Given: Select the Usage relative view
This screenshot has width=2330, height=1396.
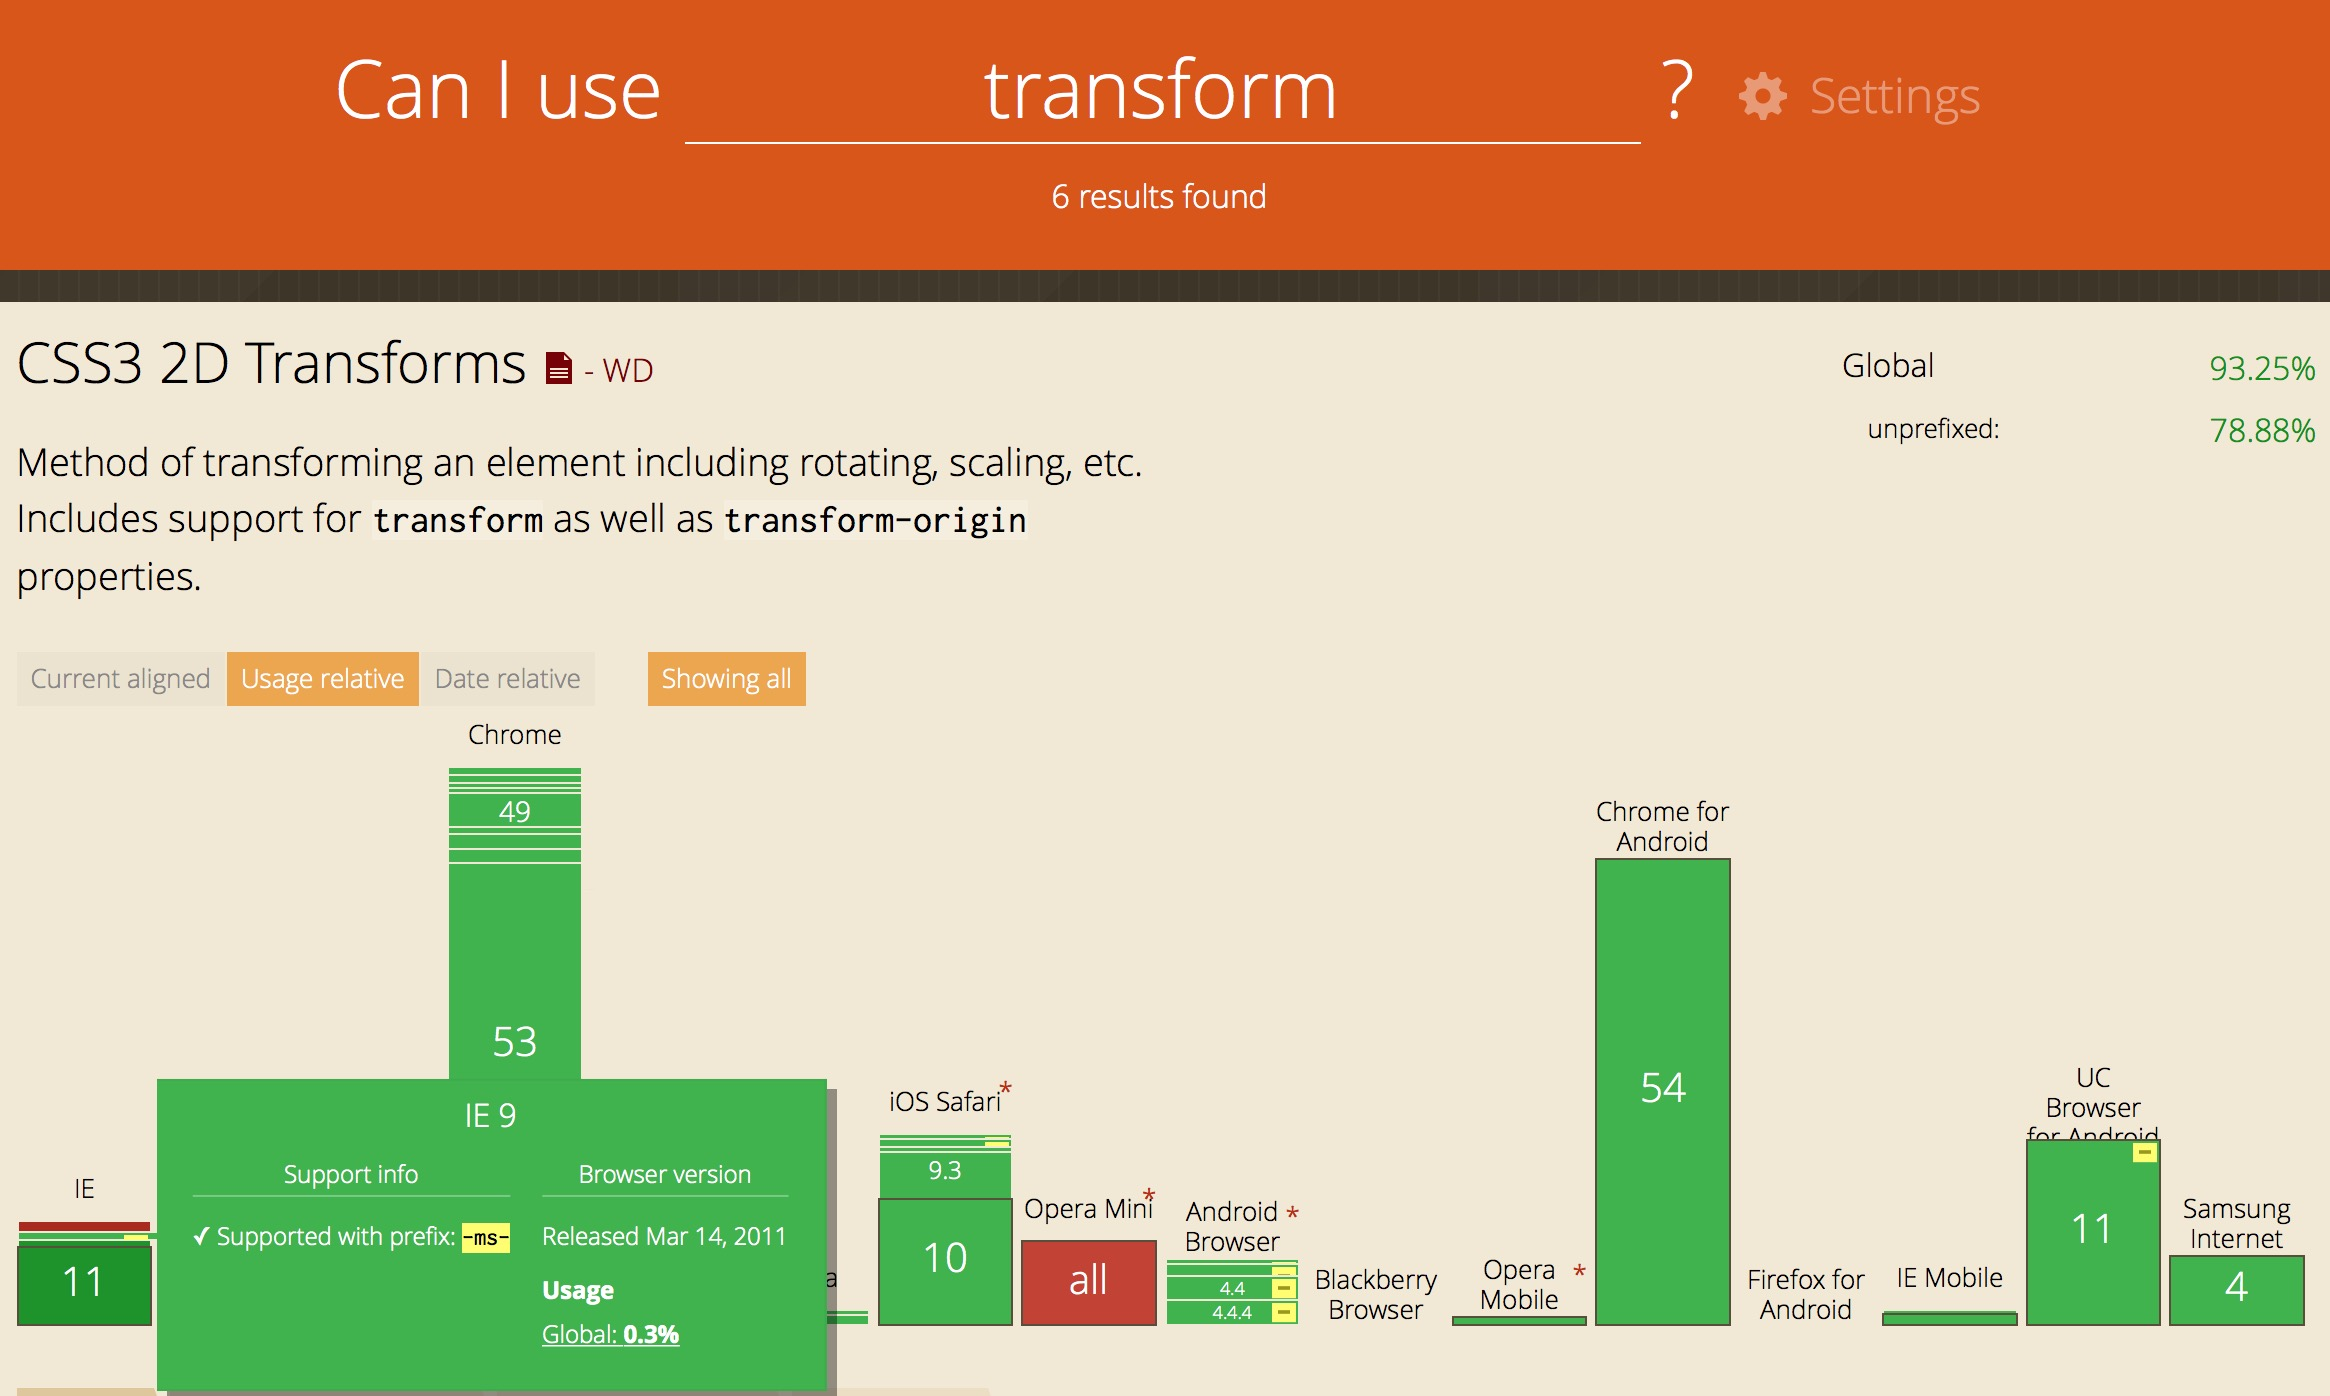Looking at the screenshot, I should (x=322, y=679).
